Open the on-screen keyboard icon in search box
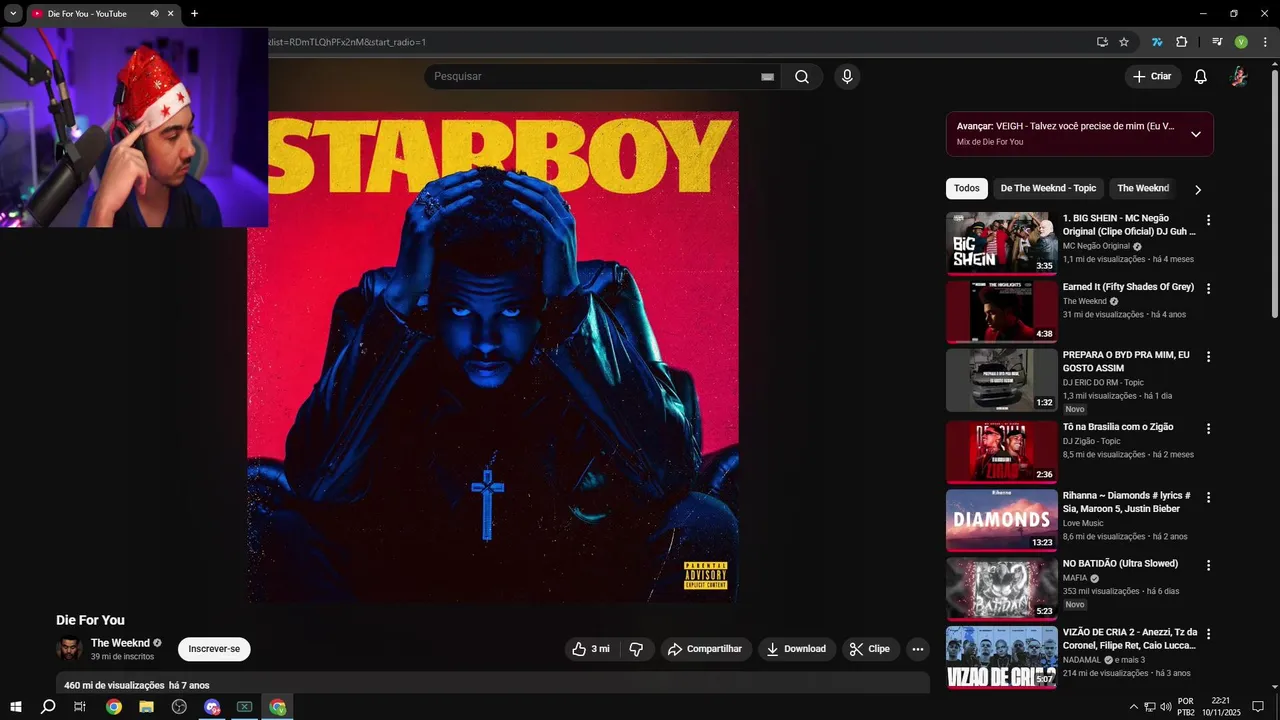Image resolution: width=1280 pixels, height=720 pixels. (x=767, y=77)
